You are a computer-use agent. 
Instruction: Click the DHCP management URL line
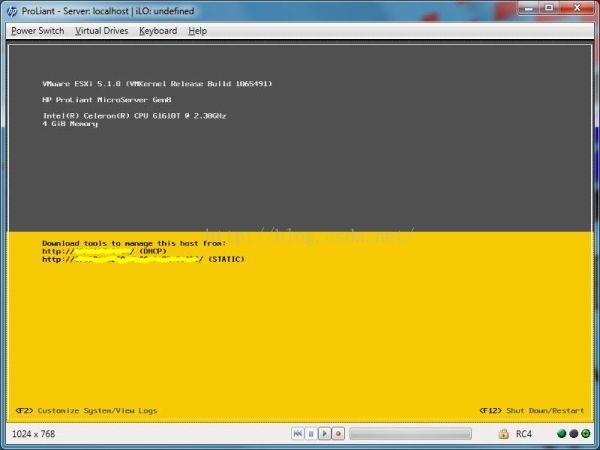(x=104, y=251)
